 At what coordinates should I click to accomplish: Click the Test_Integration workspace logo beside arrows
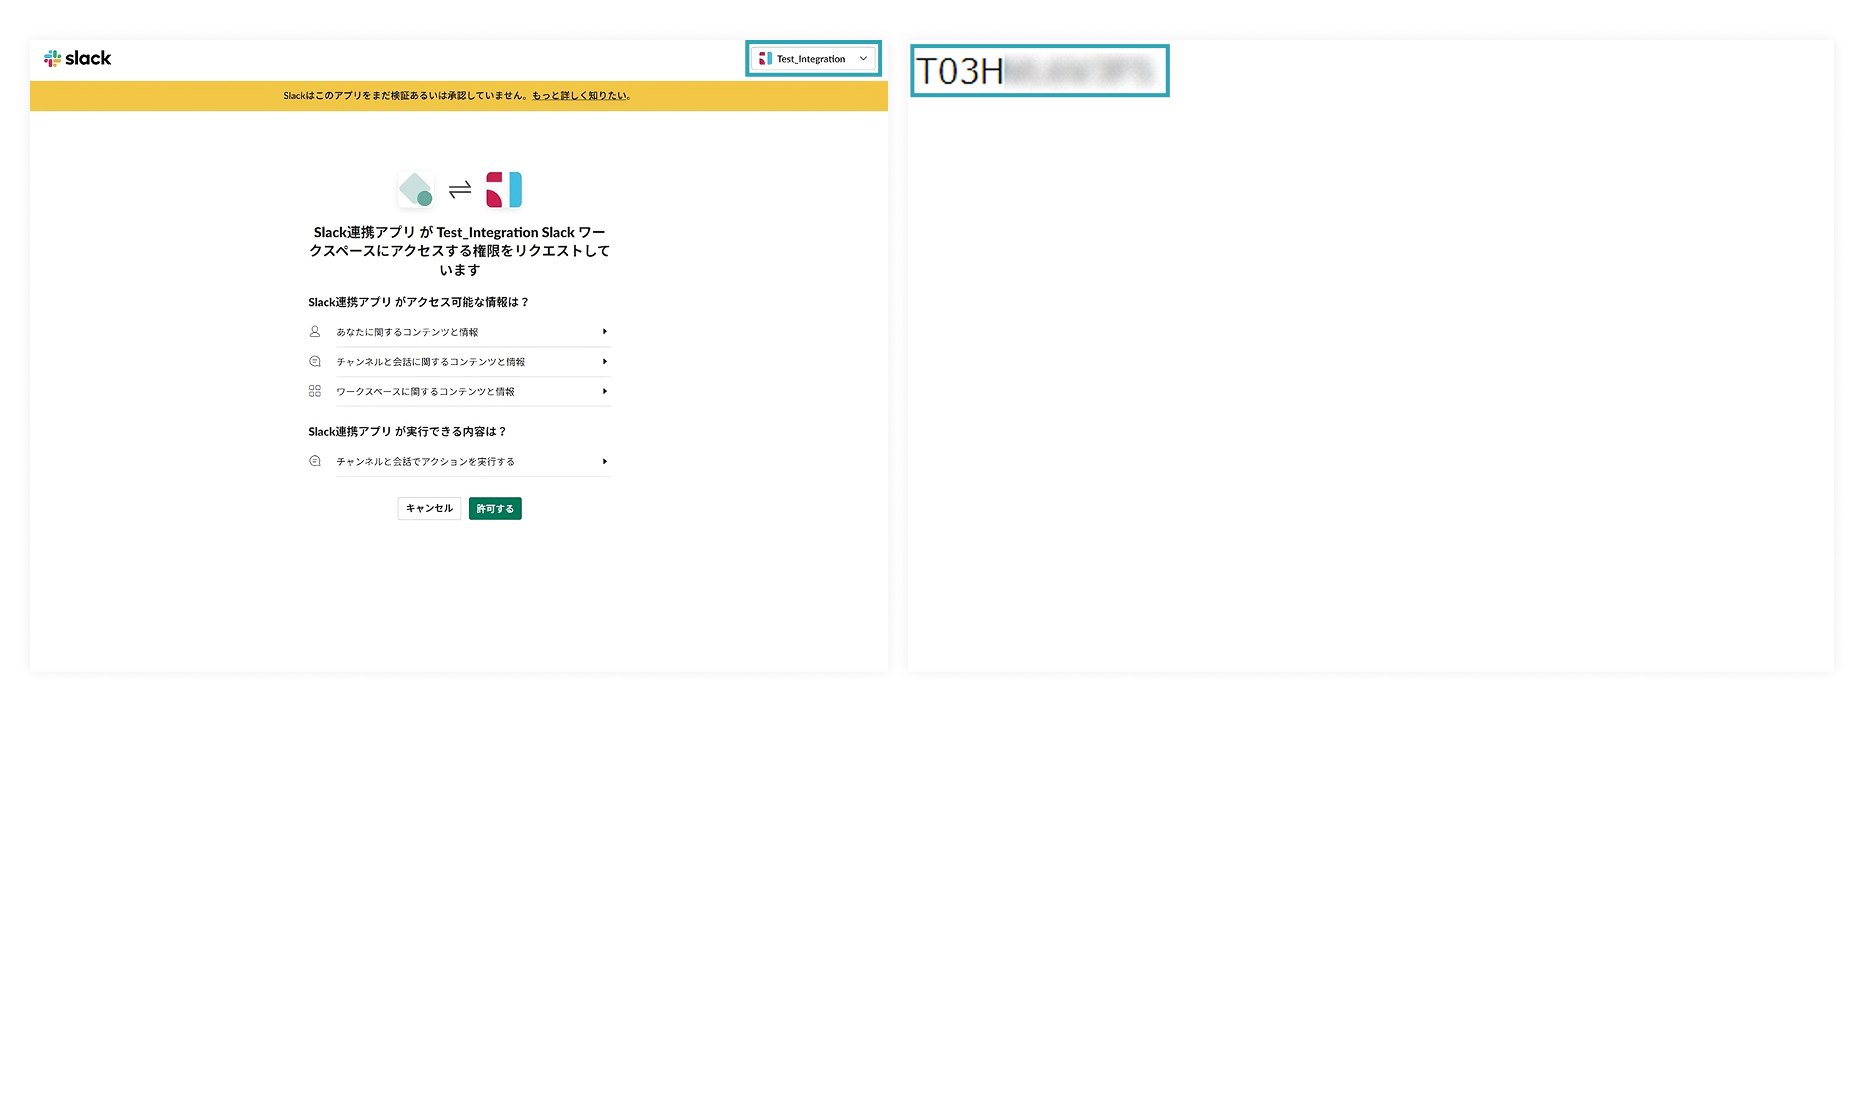[504, 189]
